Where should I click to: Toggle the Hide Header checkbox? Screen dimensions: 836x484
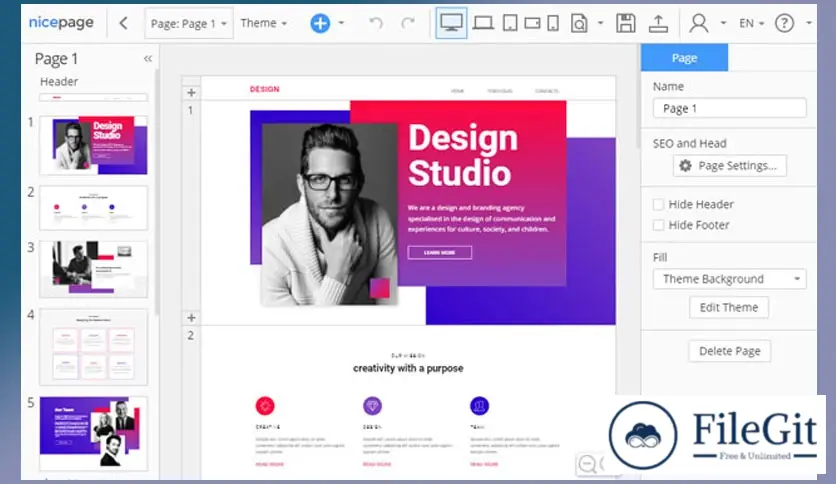click(x=658, y=205)
